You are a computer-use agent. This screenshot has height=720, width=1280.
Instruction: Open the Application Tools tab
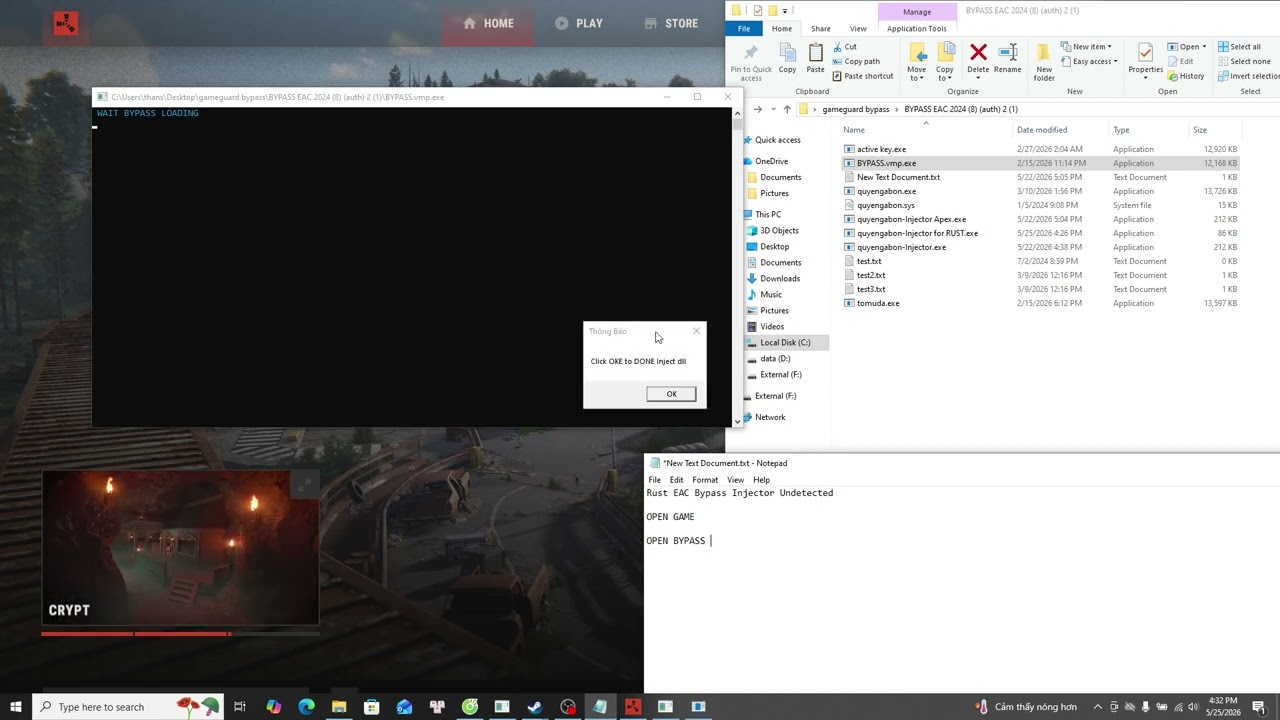pyautogui.click(x=917, y=29)
